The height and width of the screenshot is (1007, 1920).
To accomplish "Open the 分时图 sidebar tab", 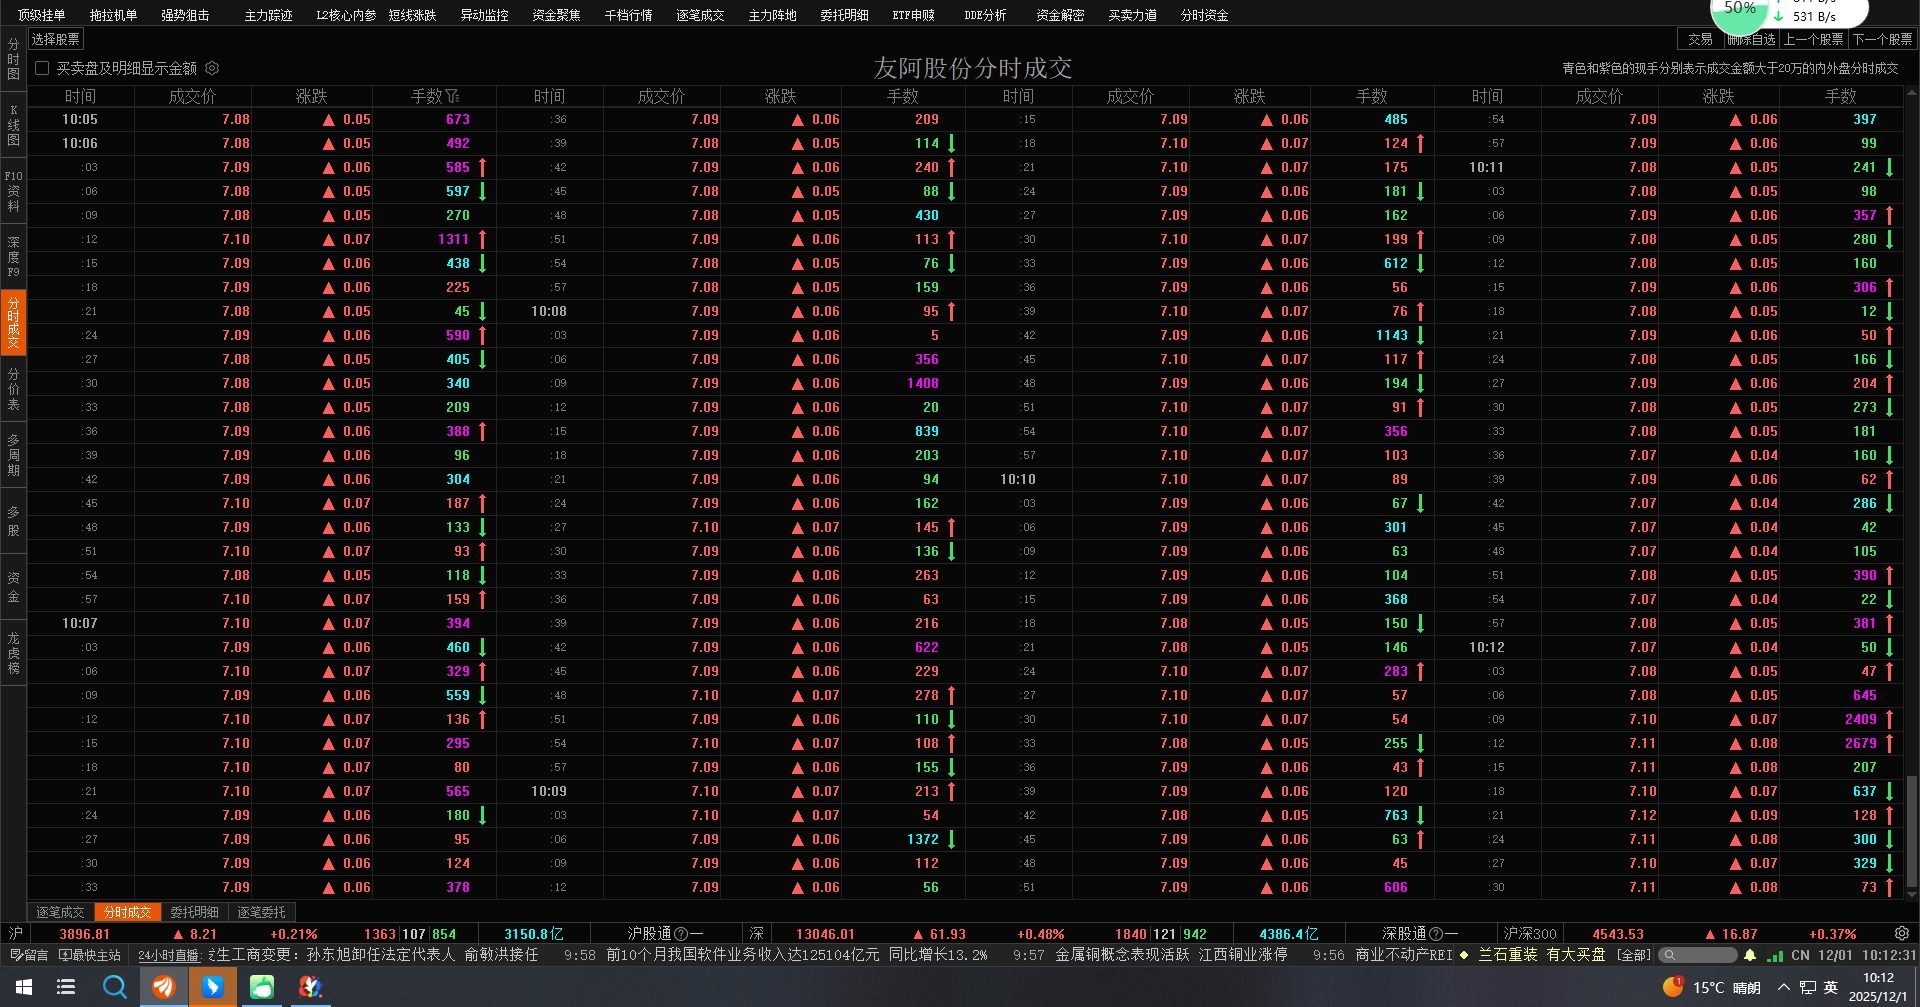I will pos(13,59).
